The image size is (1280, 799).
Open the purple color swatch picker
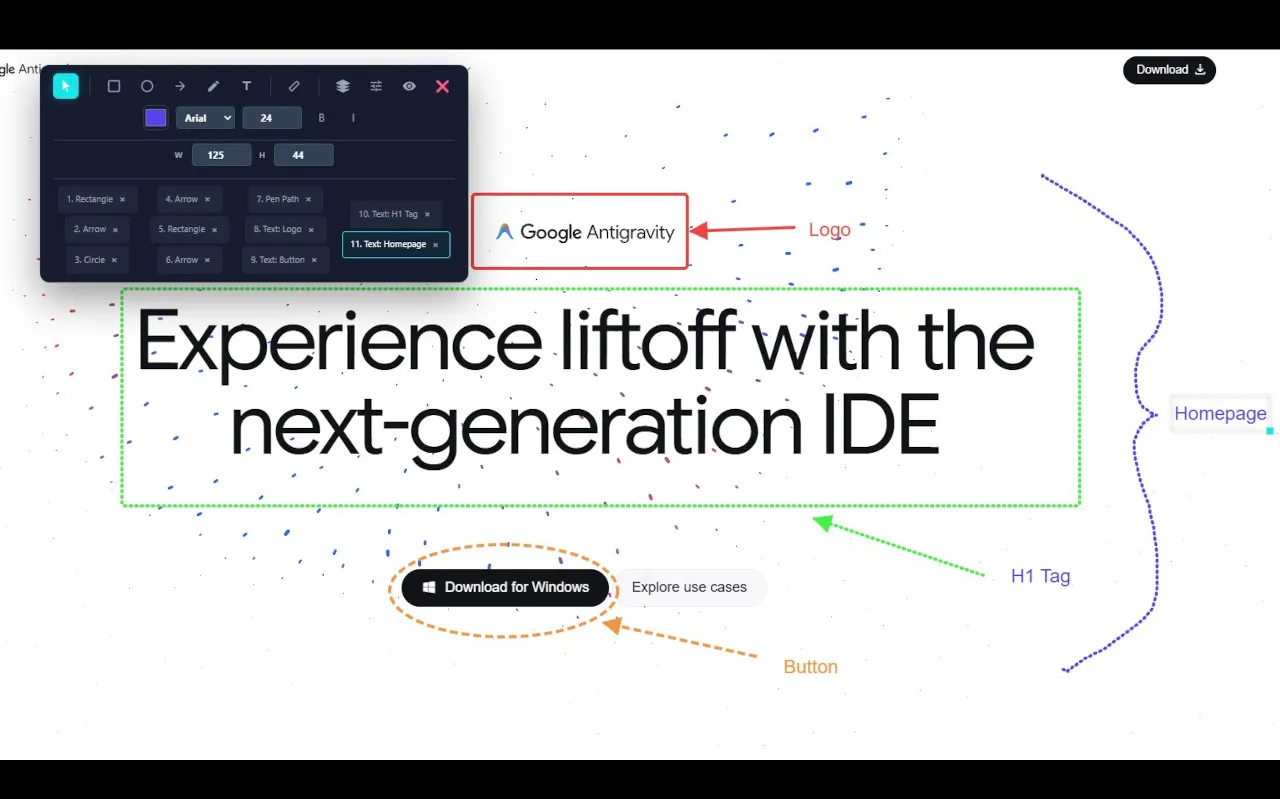click(156, 118)
